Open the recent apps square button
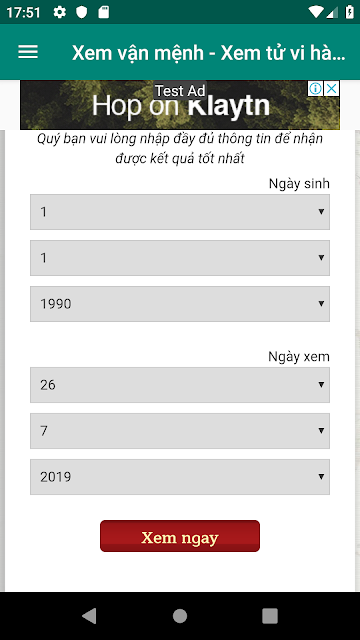 (x=270, y=616)
